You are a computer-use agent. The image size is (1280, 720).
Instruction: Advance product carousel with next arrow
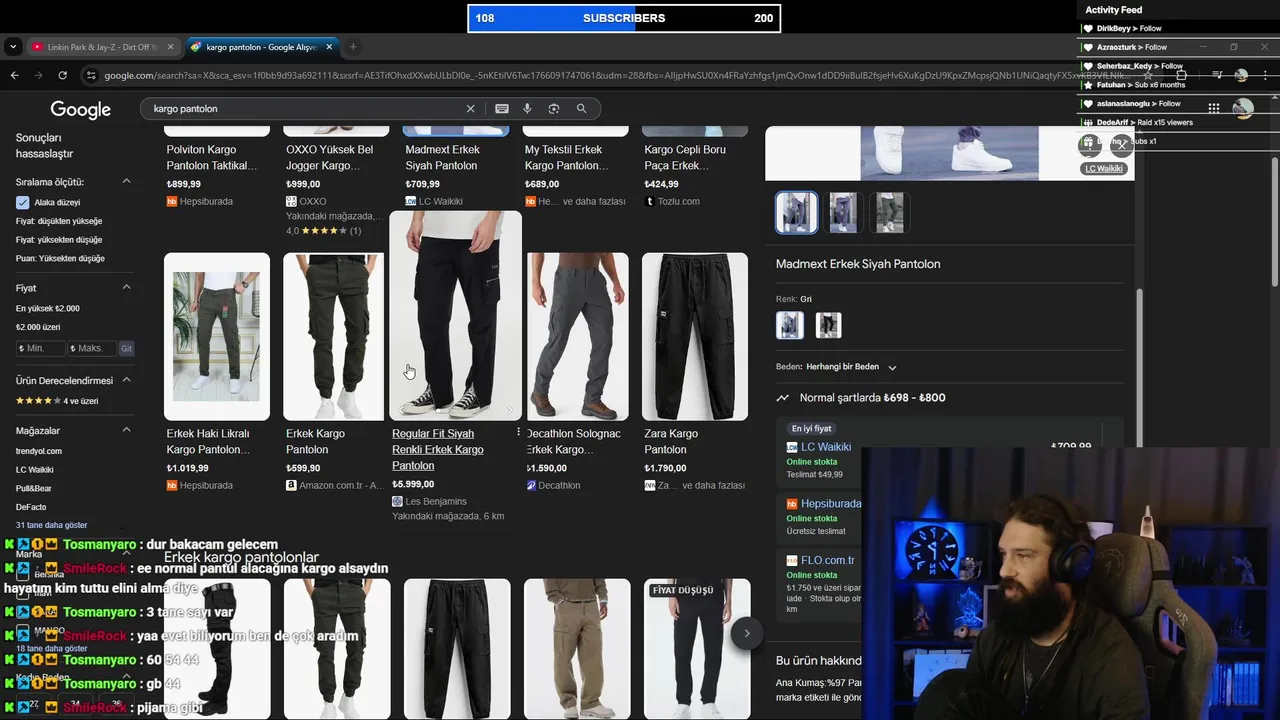coord(746,633)
